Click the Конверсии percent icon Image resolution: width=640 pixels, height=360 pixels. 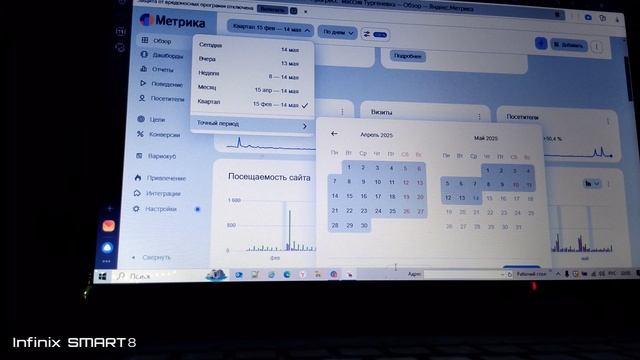[140, 134]
